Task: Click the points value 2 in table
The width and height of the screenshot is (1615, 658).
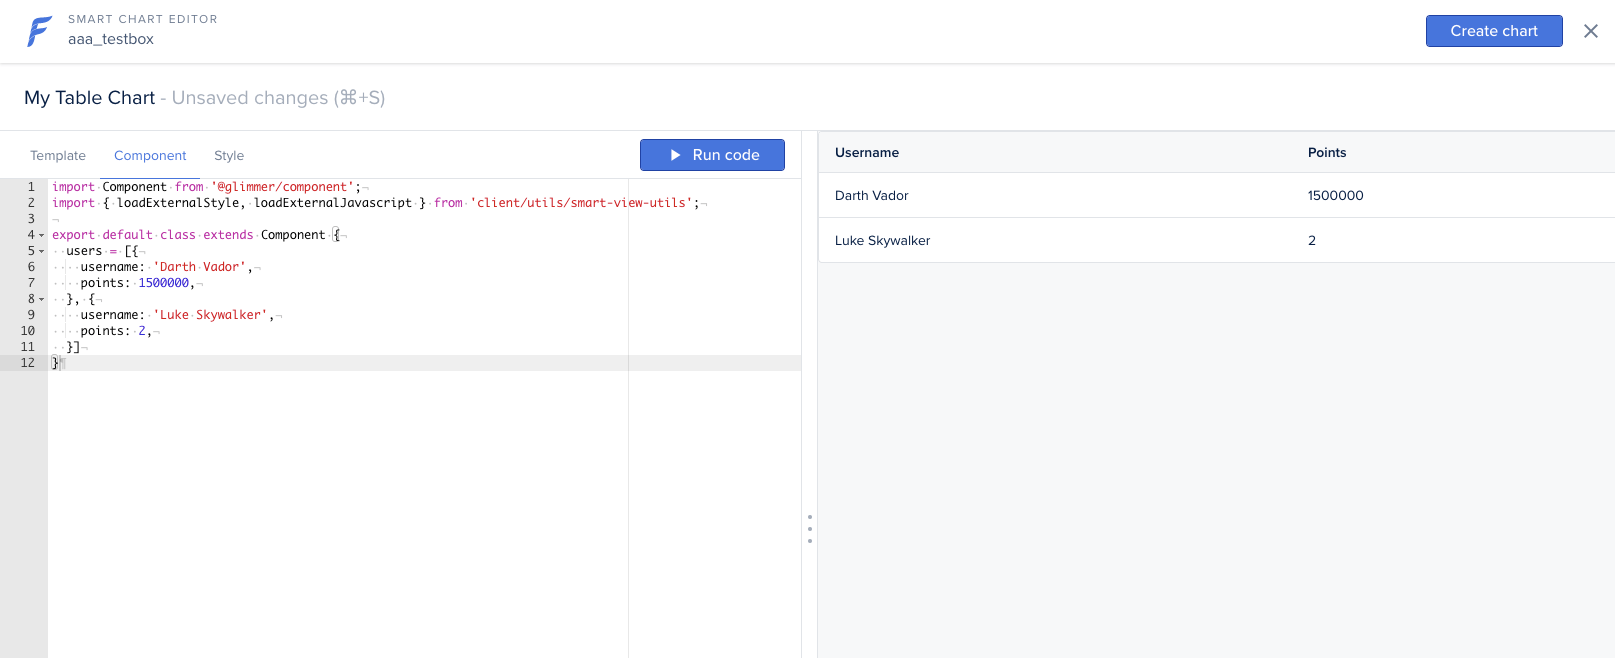Action: tap(1312, 240)
